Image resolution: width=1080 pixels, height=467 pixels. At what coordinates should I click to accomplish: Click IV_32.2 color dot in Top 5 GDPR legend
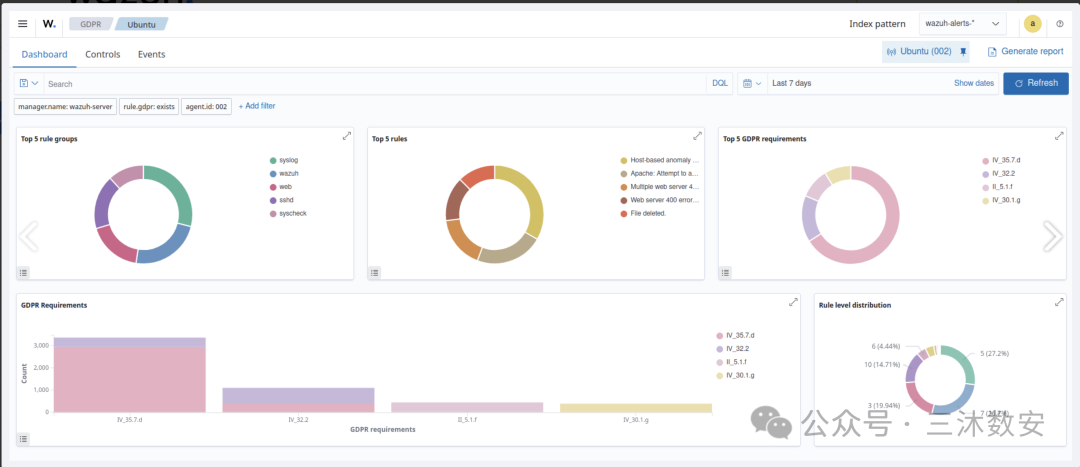tap(986, 174)
